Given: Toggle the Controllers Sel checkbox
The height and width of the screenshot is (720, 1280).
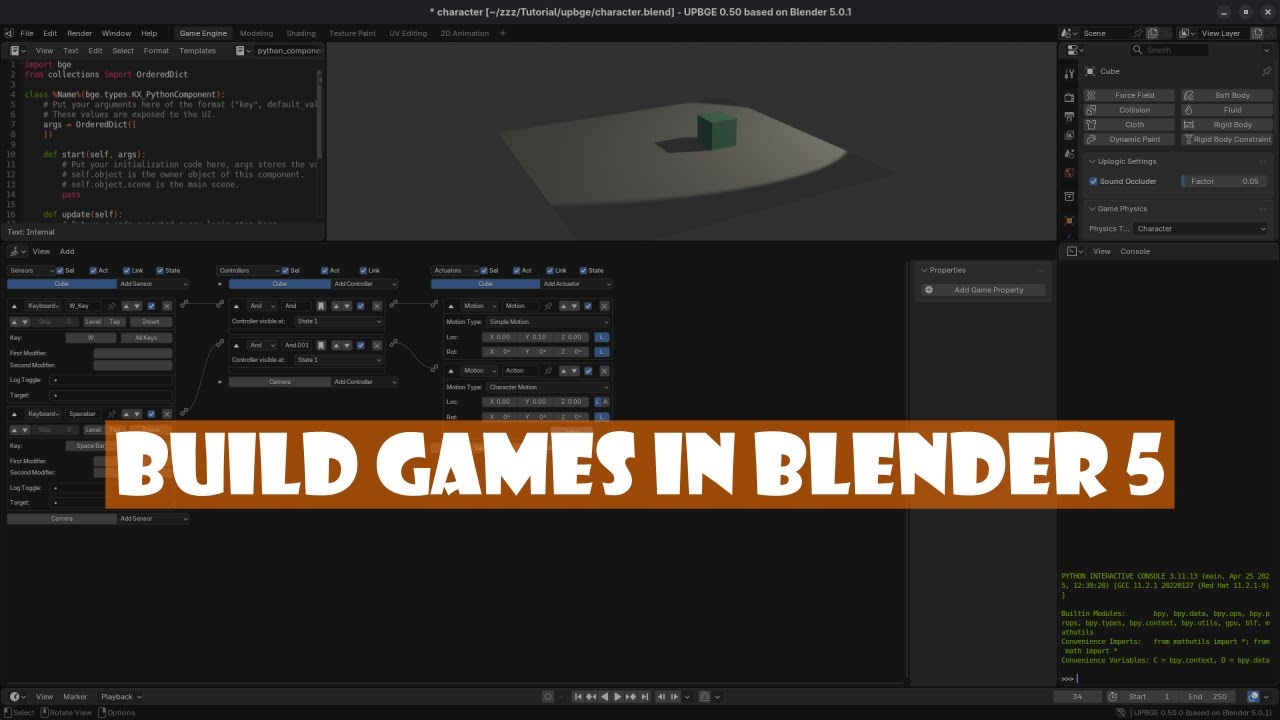Looking at the screenshot, I should coord(285,270).
